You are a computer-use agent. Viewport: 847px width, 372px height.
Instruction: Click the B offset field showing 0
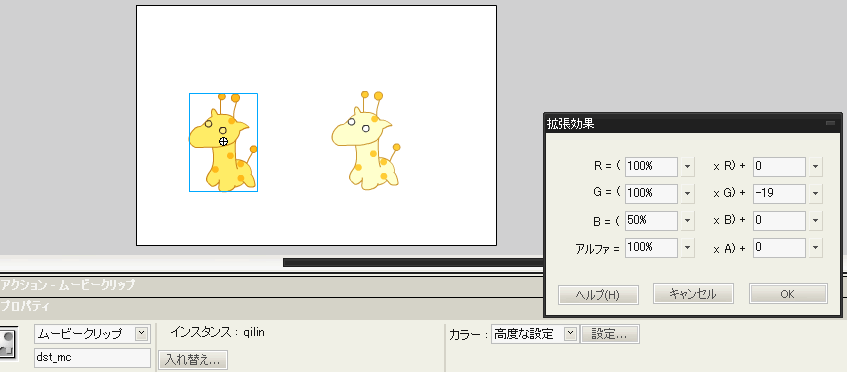(x=779, y=221)
